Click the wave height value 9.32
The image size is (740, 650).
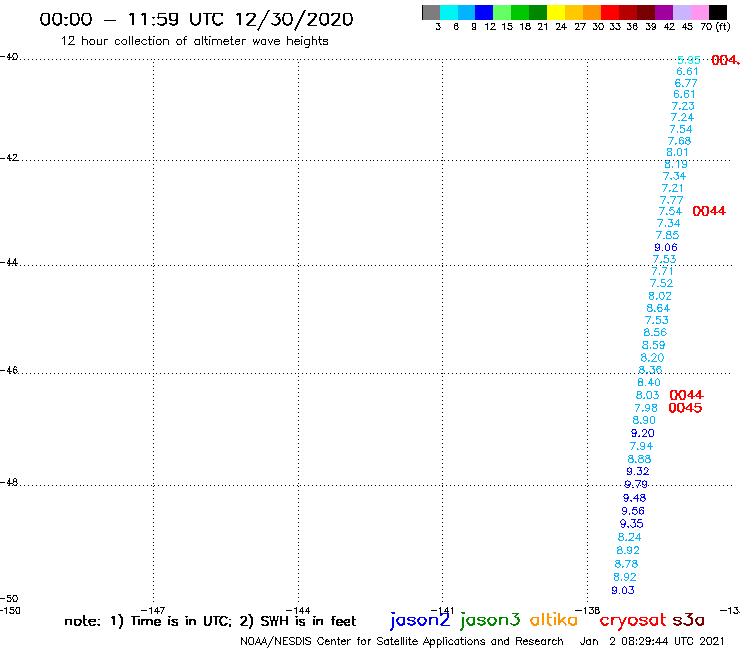coord(638,471)
